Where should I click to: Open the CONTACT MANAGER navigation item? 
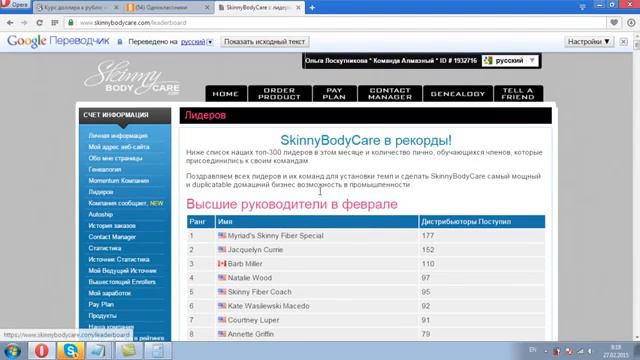[x=390, y=93]
